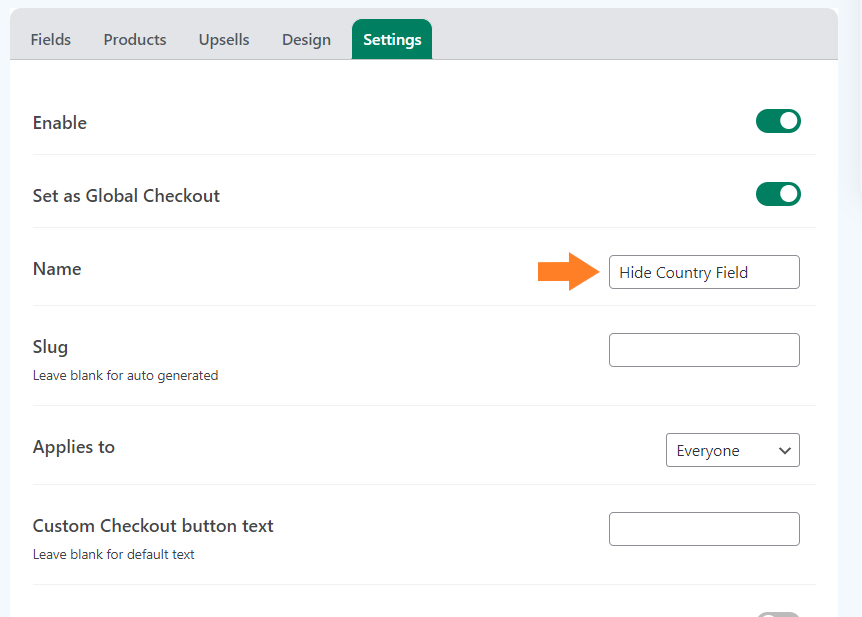Click the Enable setting label

click(x=59, y=123)
